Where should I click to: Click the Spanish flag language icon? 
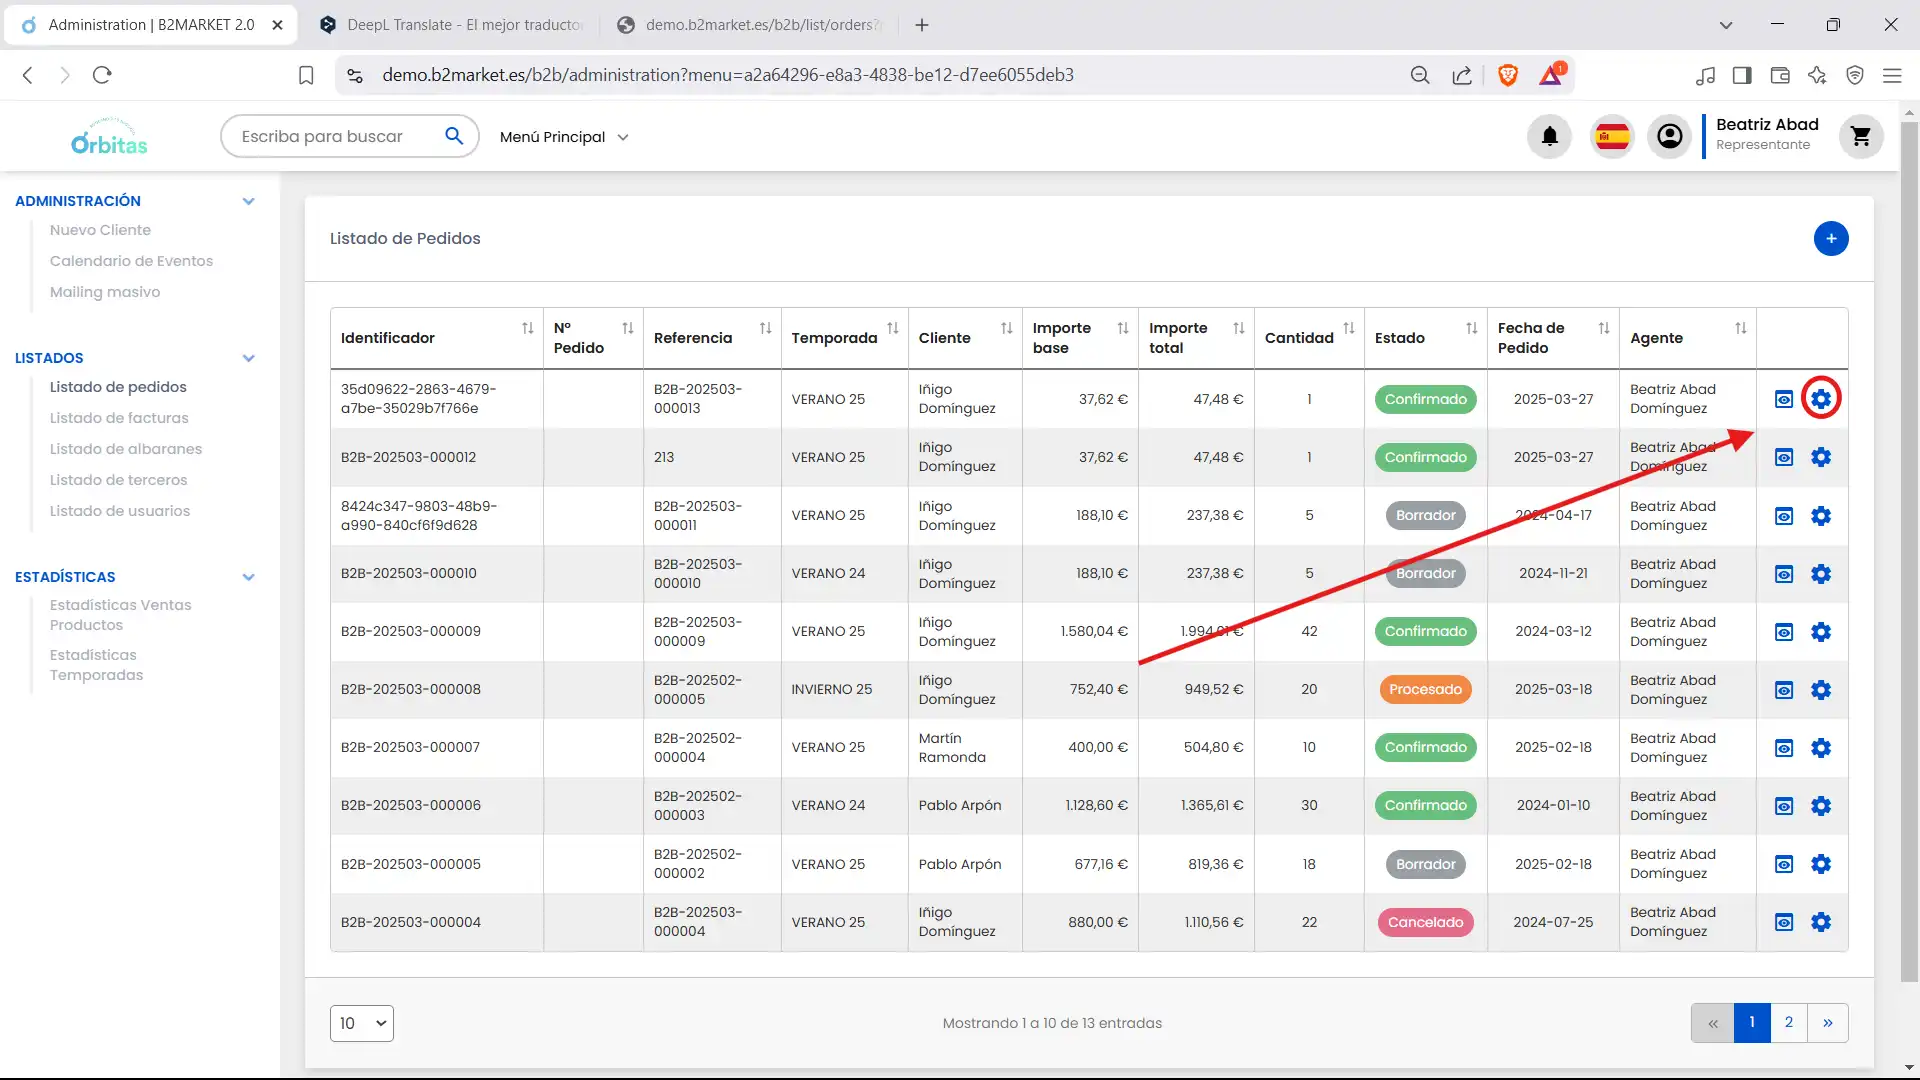click(x=1611, y=136)
